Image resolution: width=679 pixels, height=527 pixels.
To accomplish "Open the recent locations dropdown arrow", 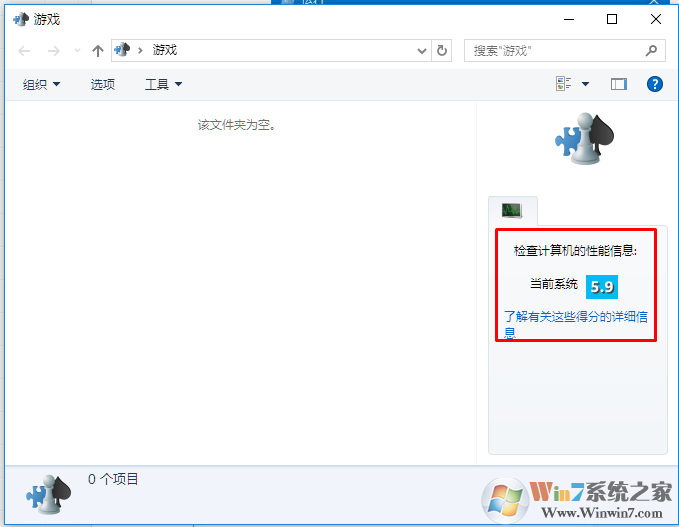I will coord(78,51).
